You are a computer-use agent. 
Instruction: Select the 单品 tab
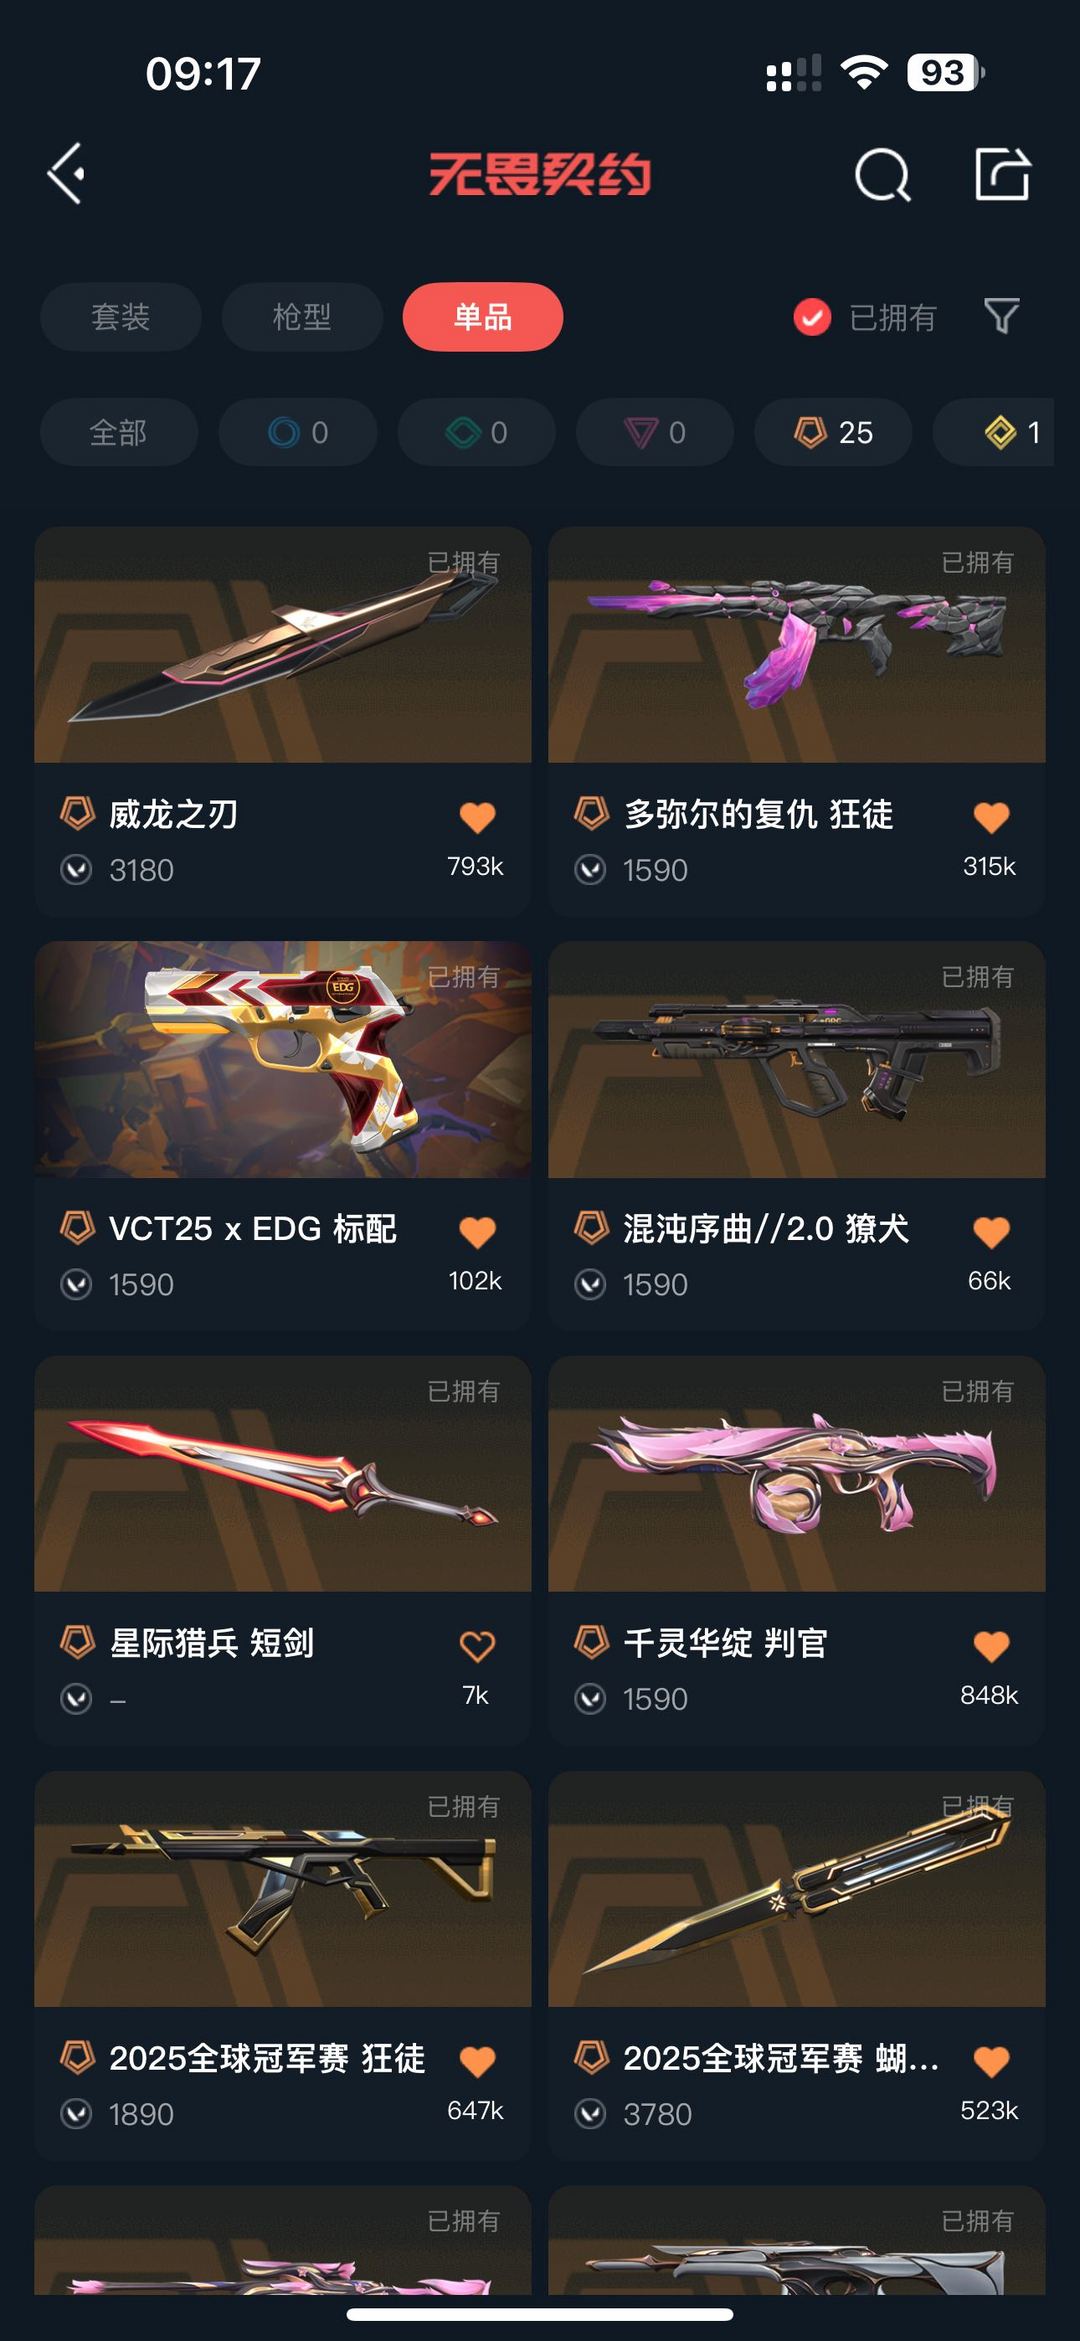click(483, 317)
